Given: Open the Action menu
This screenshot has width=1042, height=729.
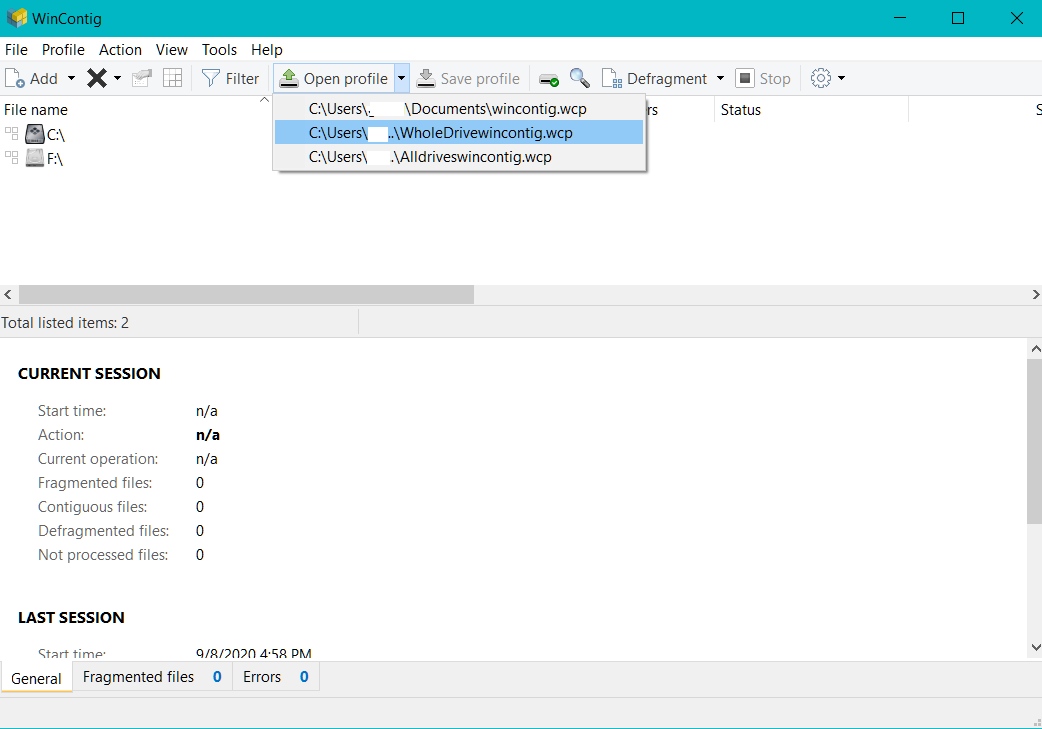Looking at the screenshot, I should tap(120, 50).
